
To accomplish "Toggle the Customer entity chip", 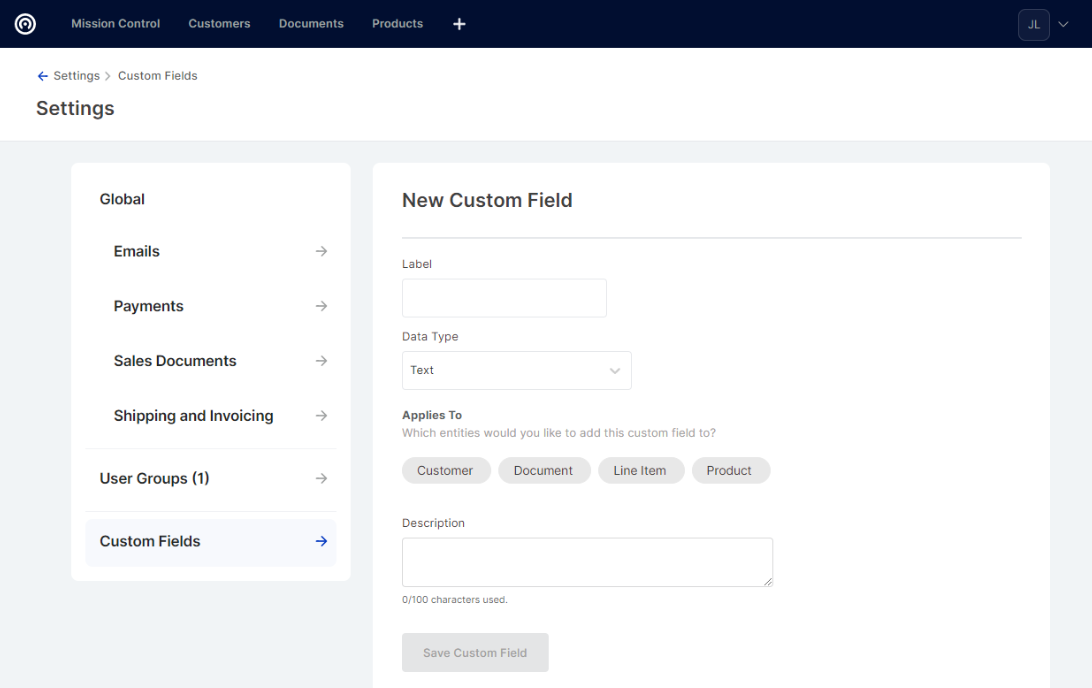I will [445, 471].
